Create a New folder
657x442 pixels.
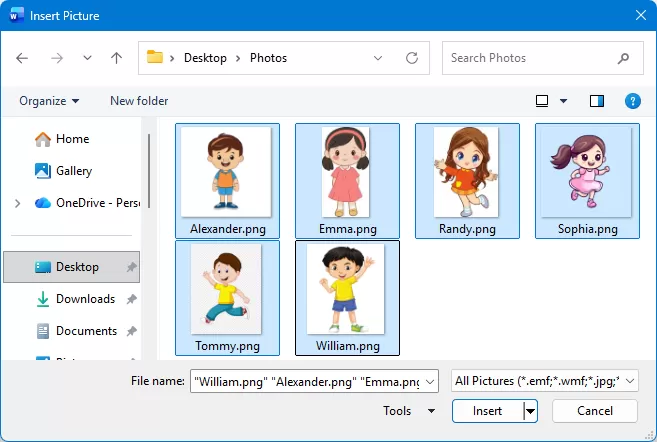(139, 101)
